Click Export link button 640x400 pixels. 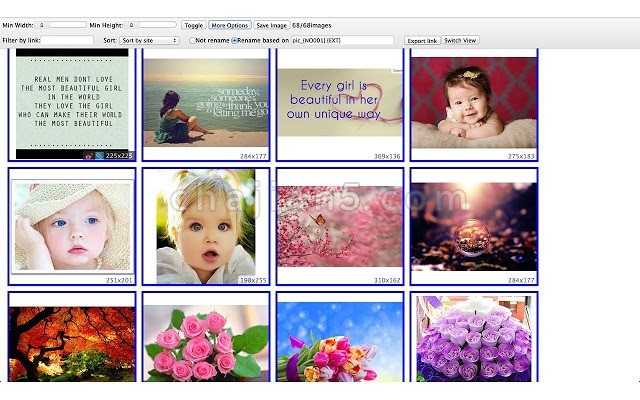pyautogui.click(x=422, y=40)
